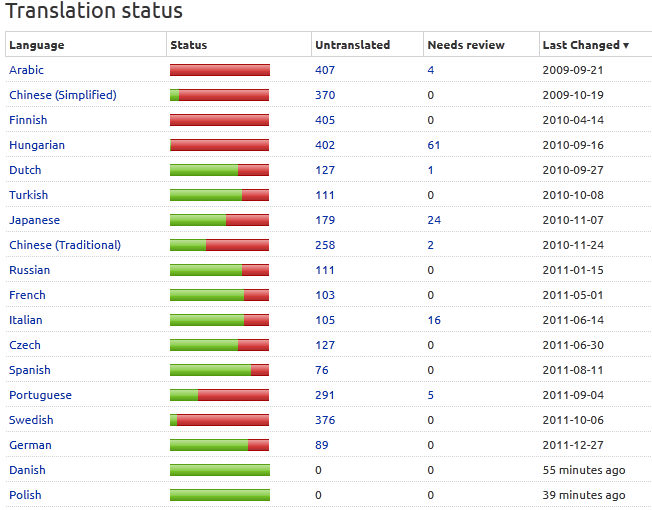
Task: Open 24 Japanese strings needing review
Action: point(434,220)
